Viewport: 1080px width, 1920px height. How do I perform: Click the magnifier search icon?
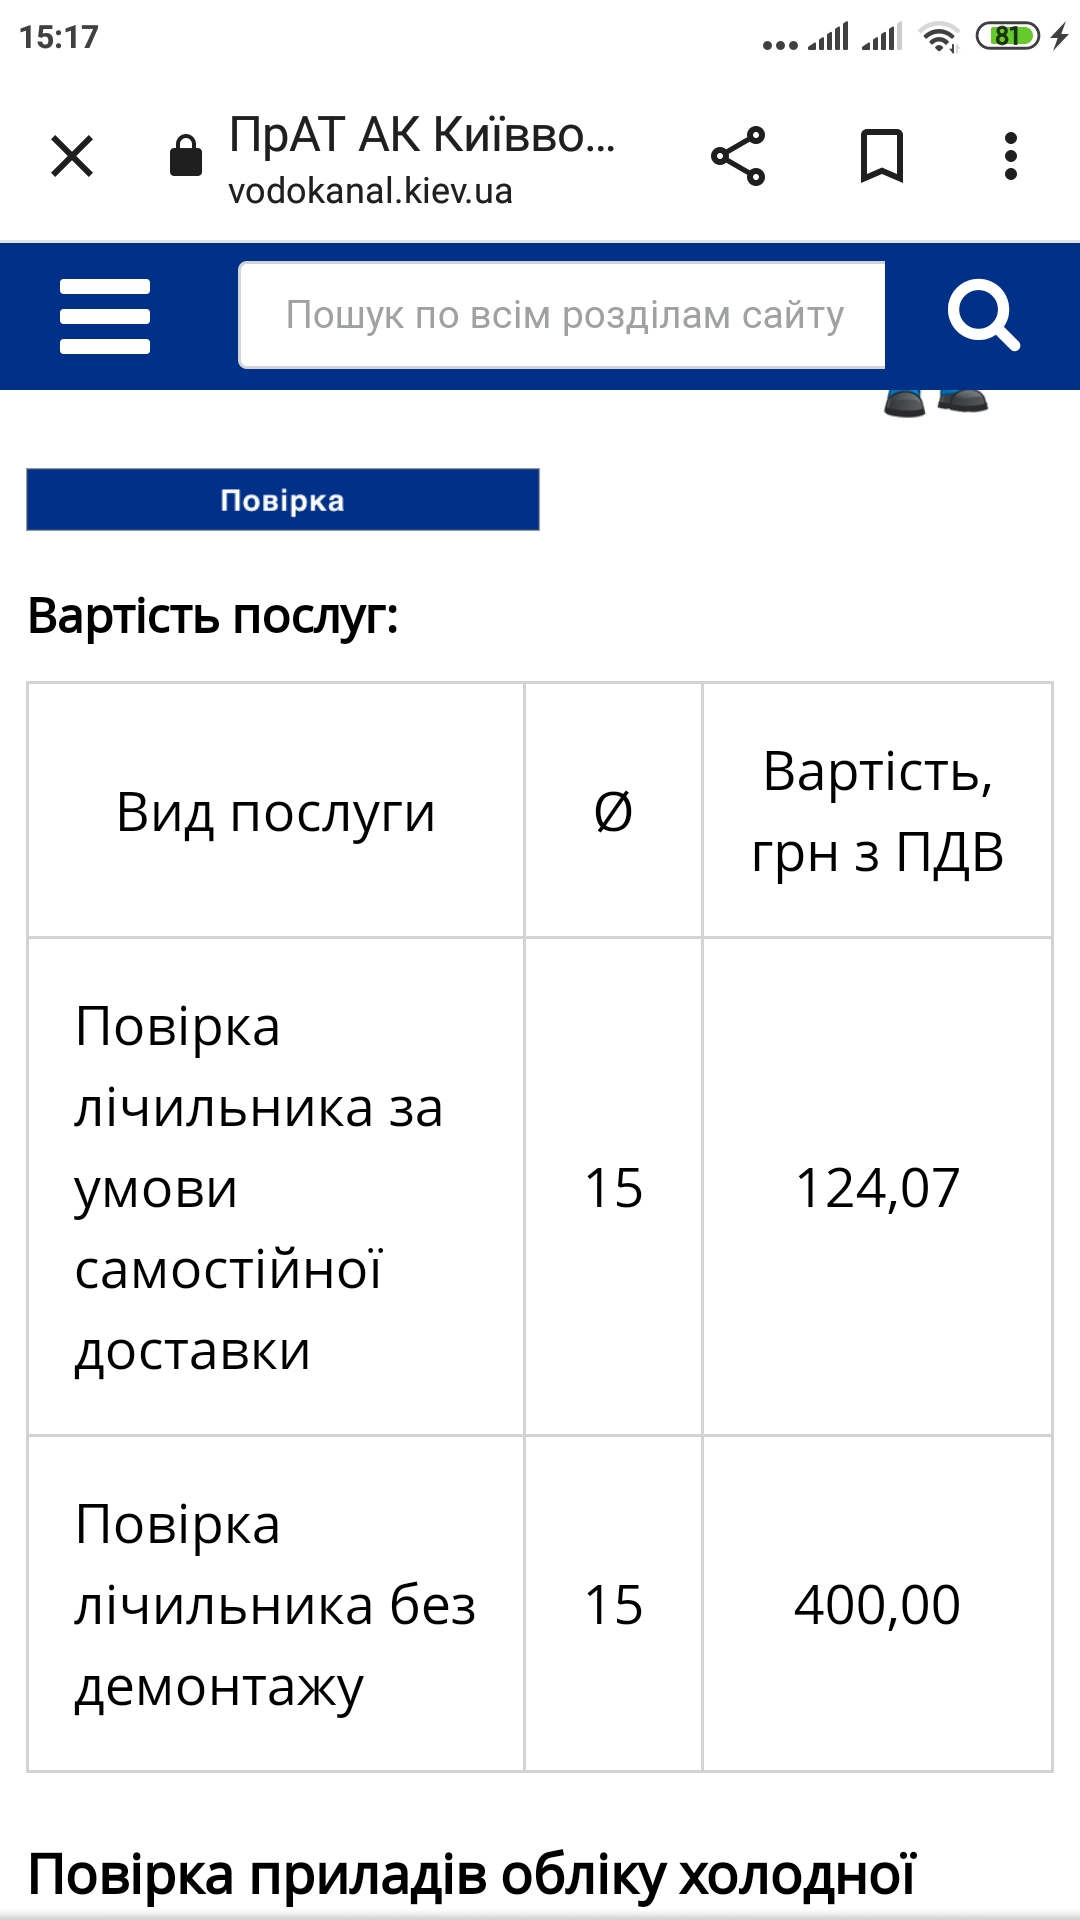[x=982, y=316]
